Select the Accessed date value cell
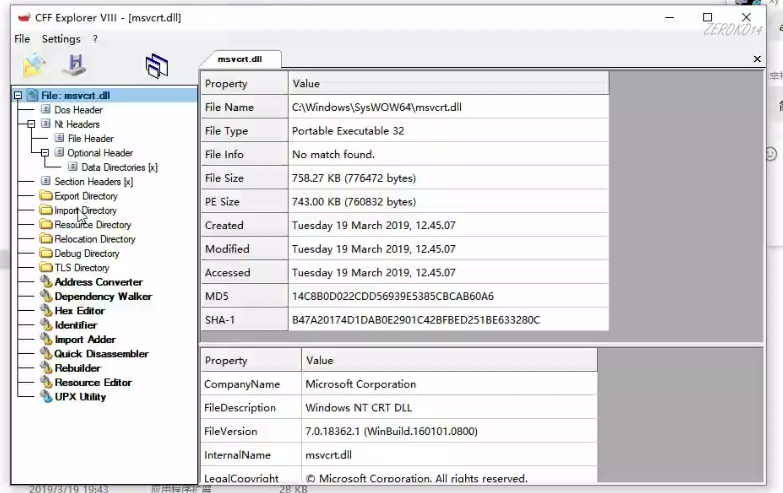The width and height of the screenshot is (783, 493). 448,273
